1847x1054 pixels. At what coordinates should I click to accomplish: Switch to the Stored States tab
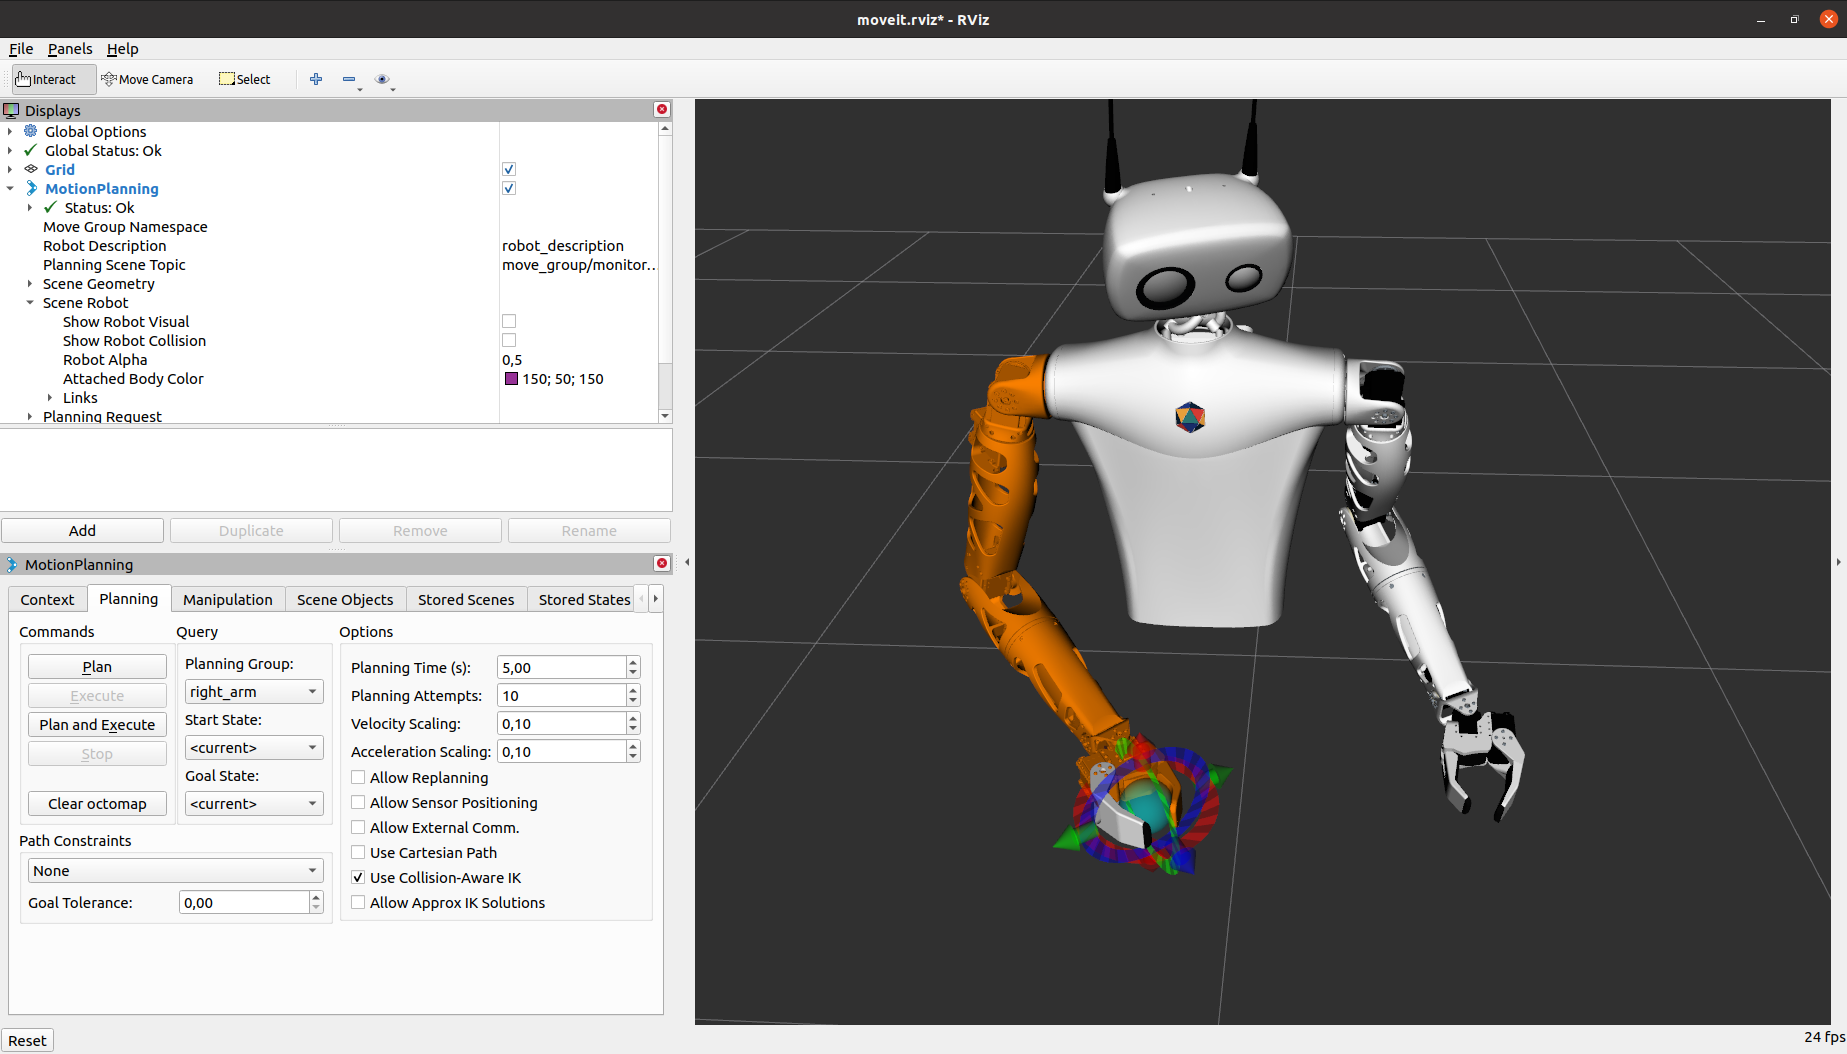click(x=584, y=599)
